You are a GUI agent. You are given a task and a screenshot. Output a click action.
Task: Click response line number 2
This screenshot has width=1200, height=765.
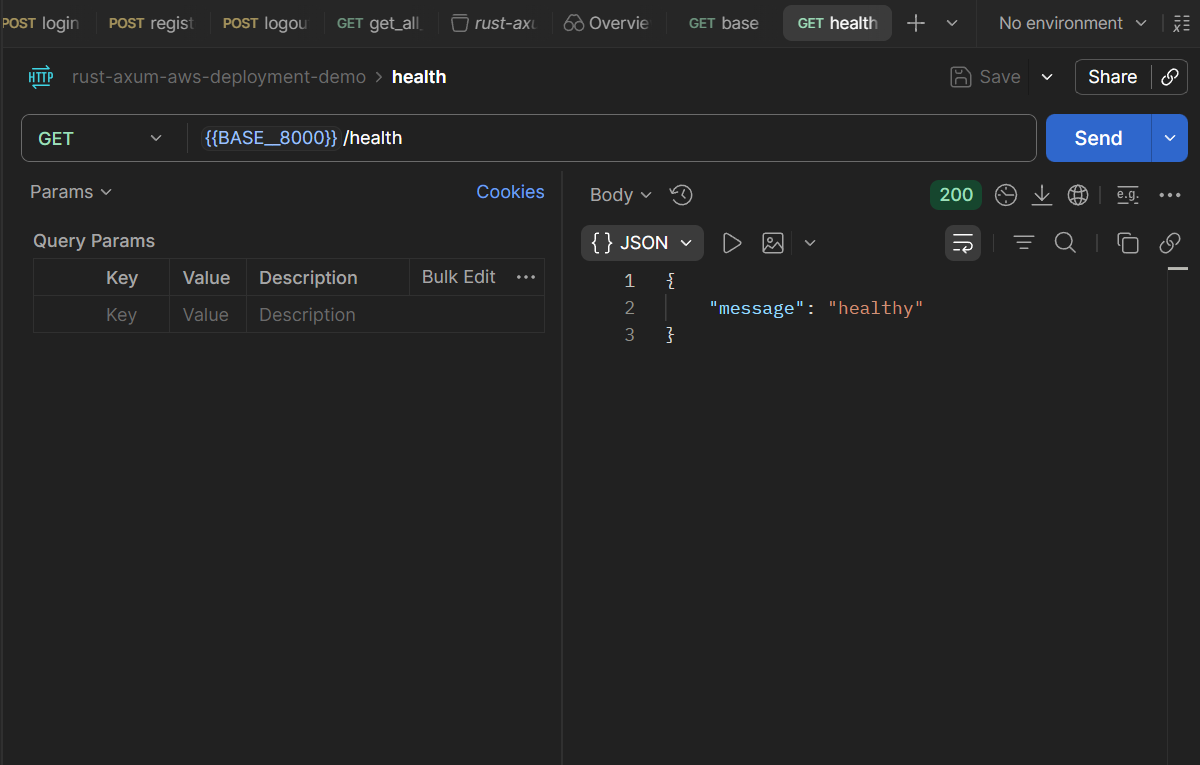click(629, 308)
